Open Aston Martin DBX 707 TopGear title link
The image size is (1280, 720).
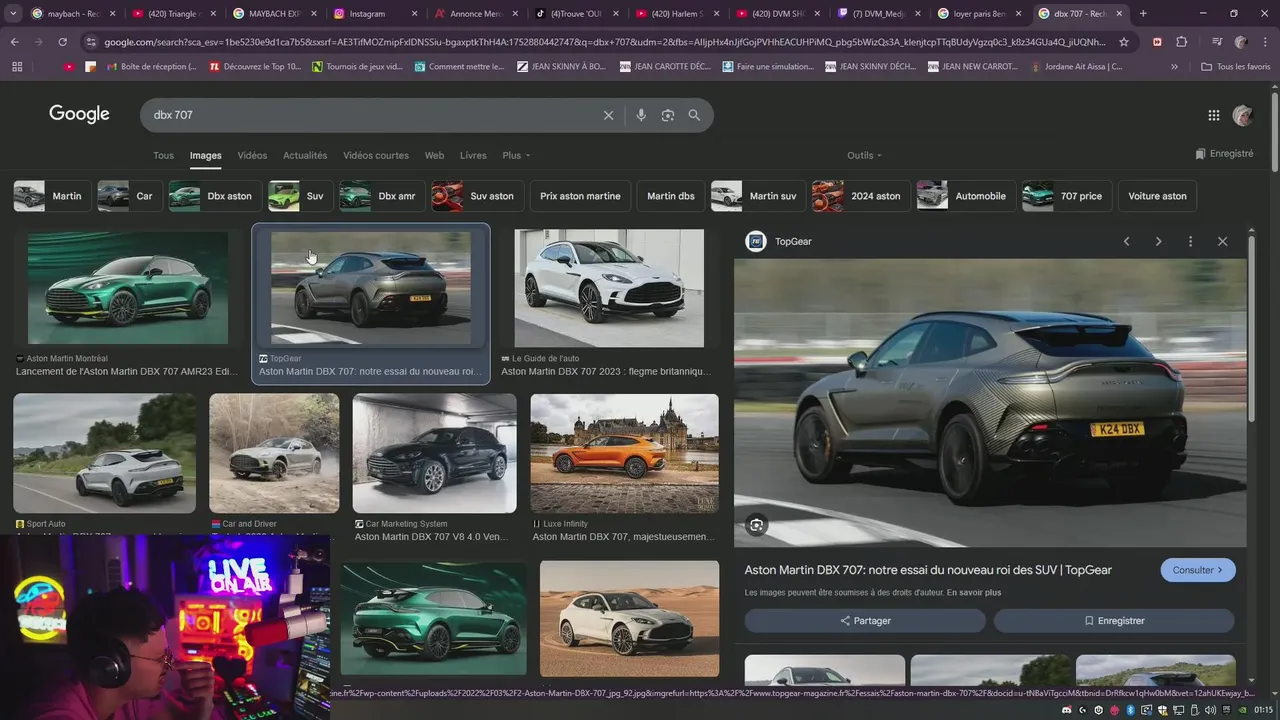[928, 570]
